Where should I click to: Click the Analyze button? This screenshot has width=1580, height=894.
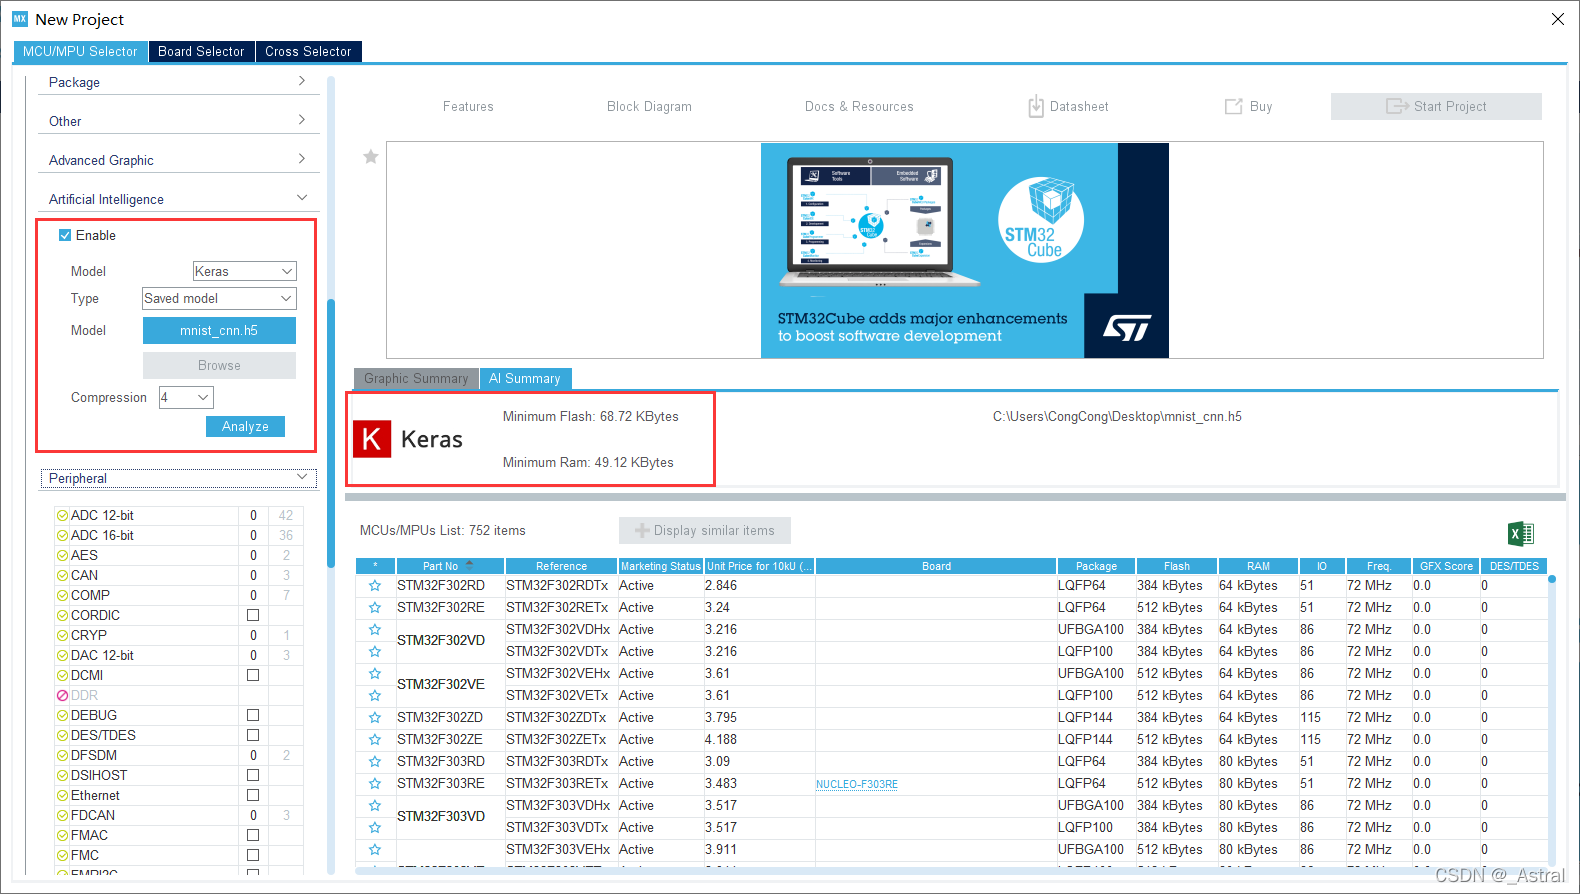245,426
